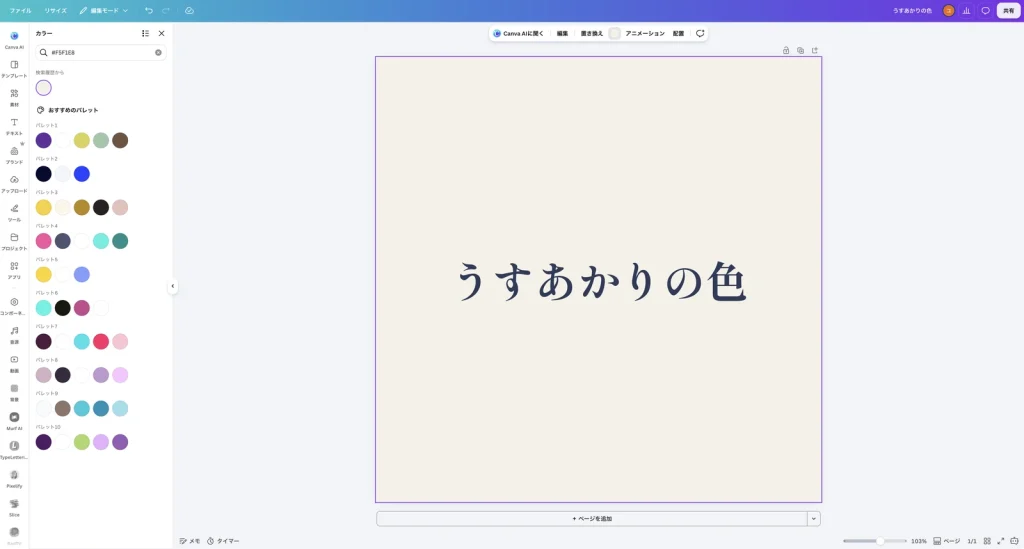Click the lock page icon above canvas
Screen dimensions: 1024x549
[786, 50]
